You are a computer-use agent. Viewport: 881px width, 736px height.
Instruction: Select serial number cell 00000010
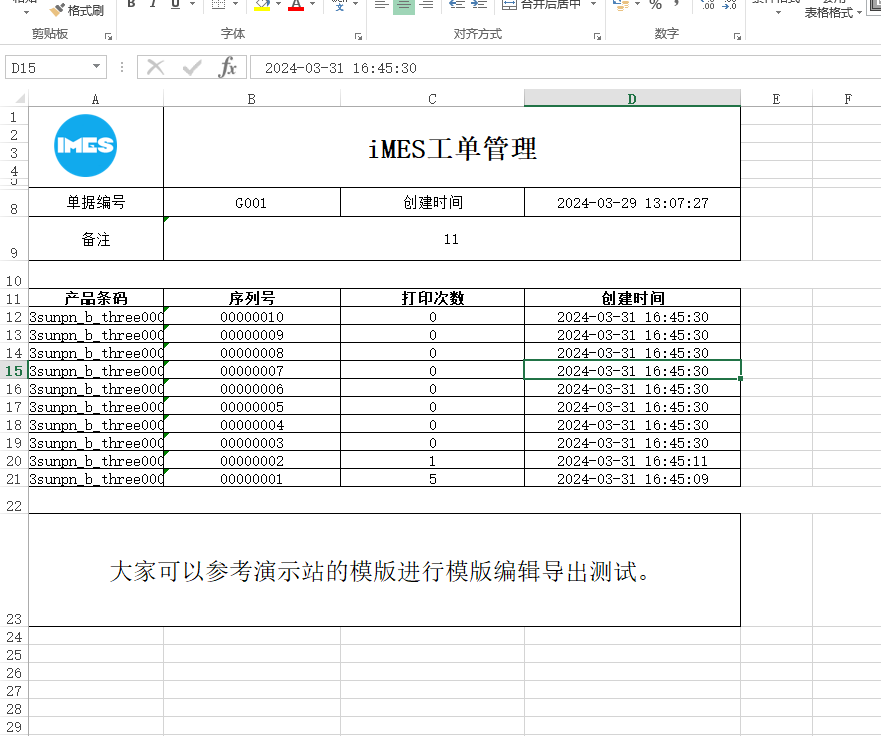pyautogui.click(x=252, y=317)
